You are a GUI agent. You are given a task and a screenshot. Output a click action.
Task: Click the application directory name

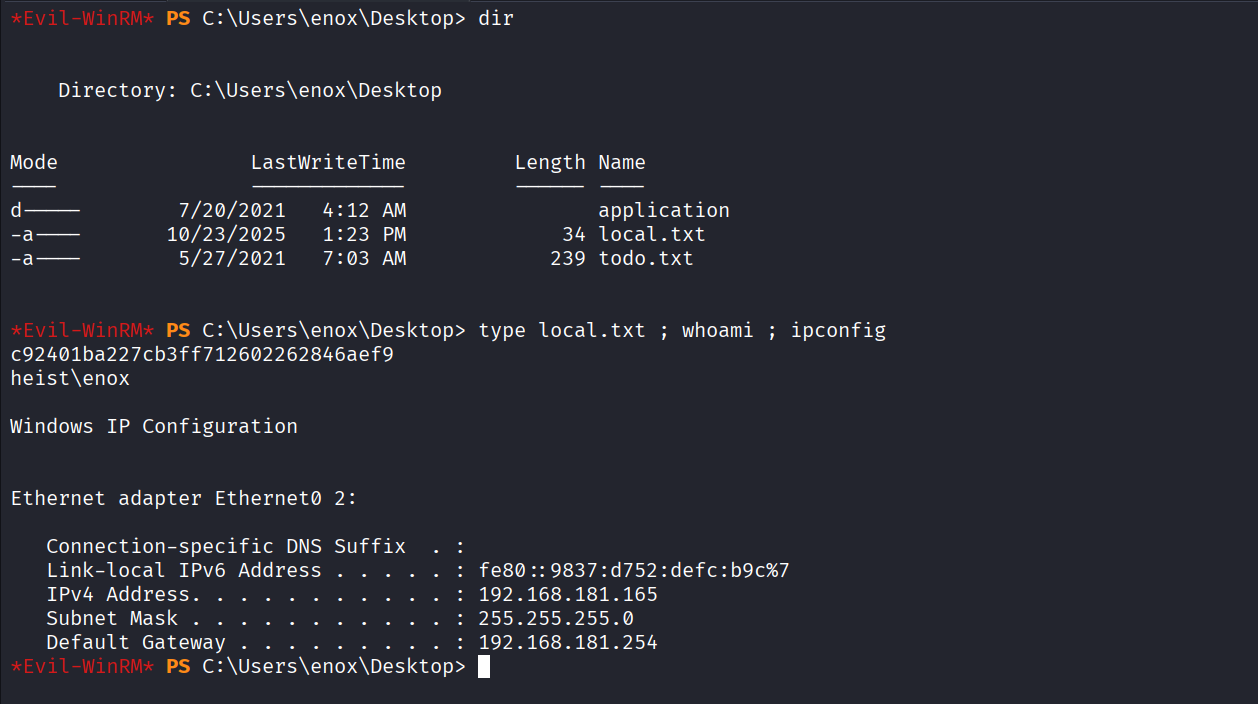663,211
